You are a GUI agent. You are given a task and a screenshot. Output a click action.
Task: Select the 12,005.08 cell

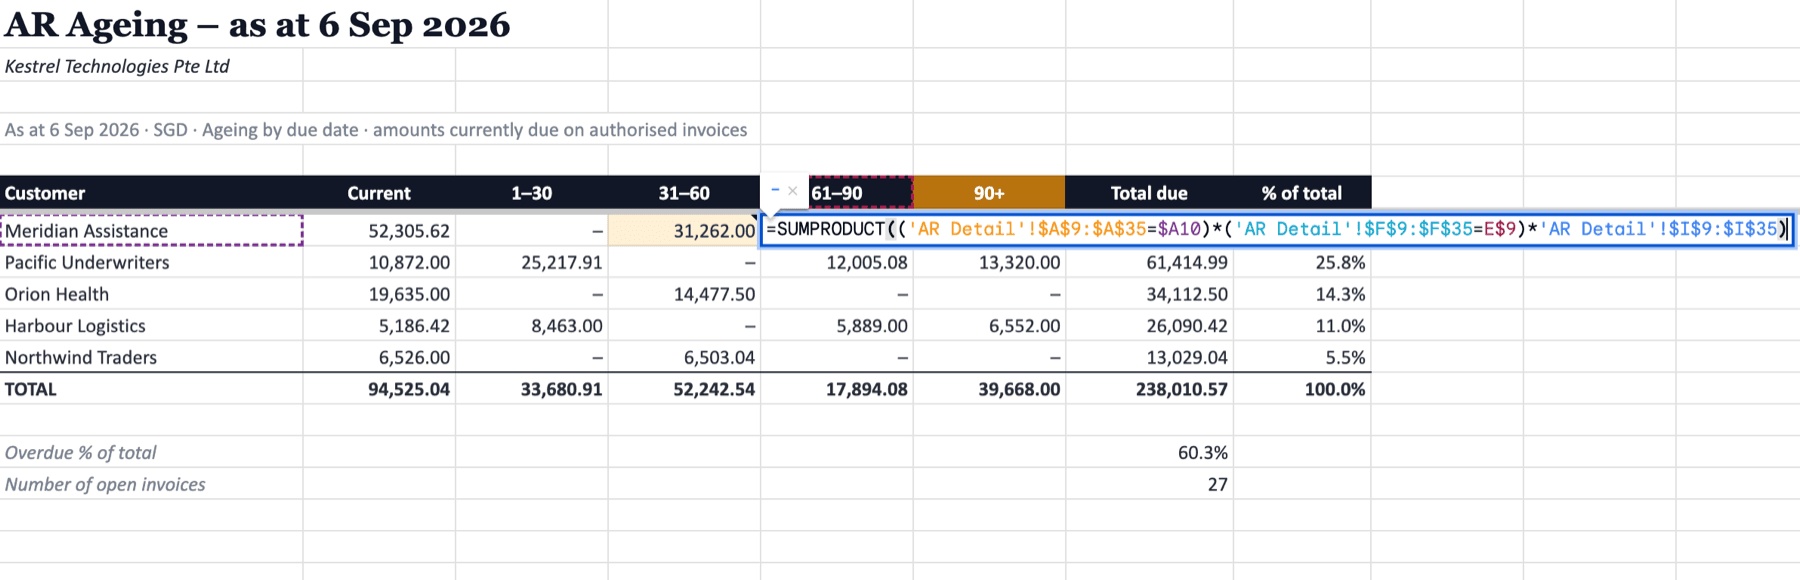(837, 262)
